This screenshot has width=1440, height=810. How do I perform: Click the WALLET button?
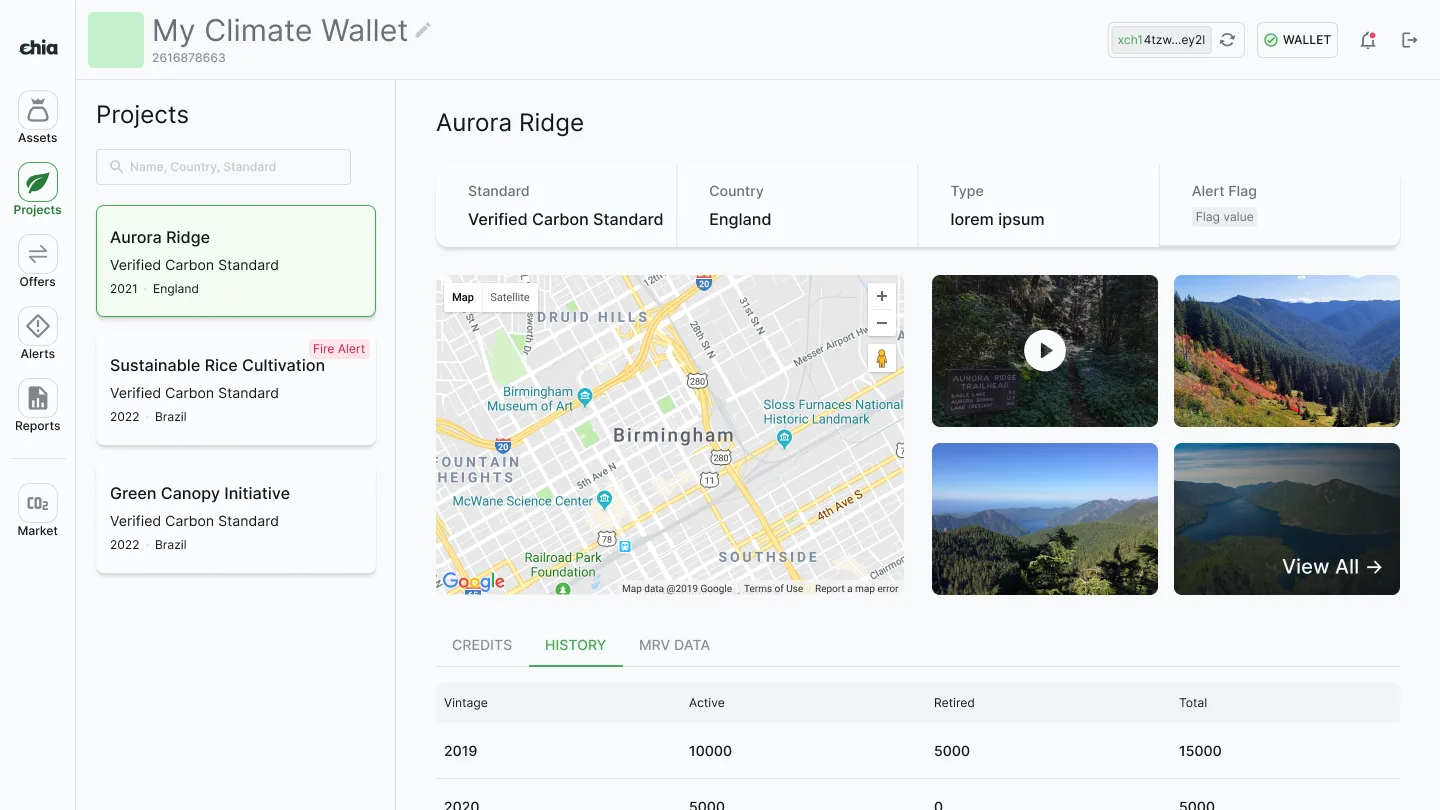pos(1297,40)
